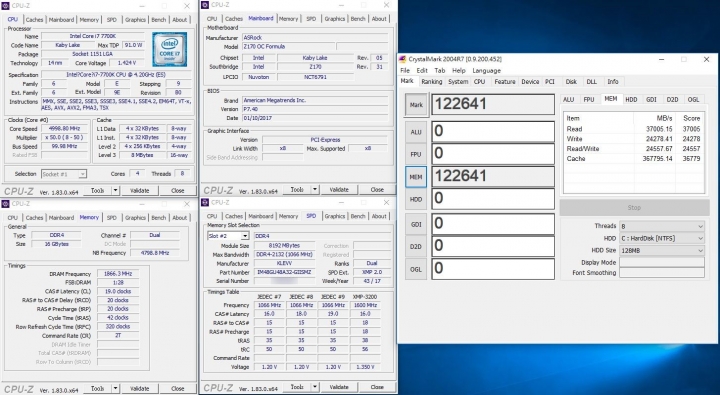The height and width of the screenshot is (395, 720).
Task: Click Validate button in Memory CPU-Z window
Action: tap(139, 388)
